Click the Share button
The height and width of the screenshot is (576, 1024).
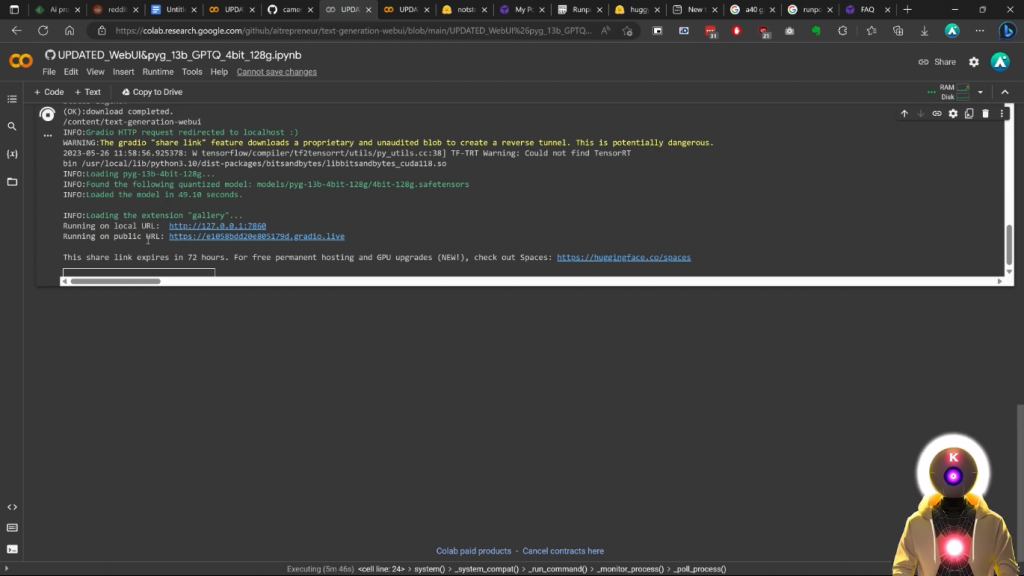[x=937, y=62]
